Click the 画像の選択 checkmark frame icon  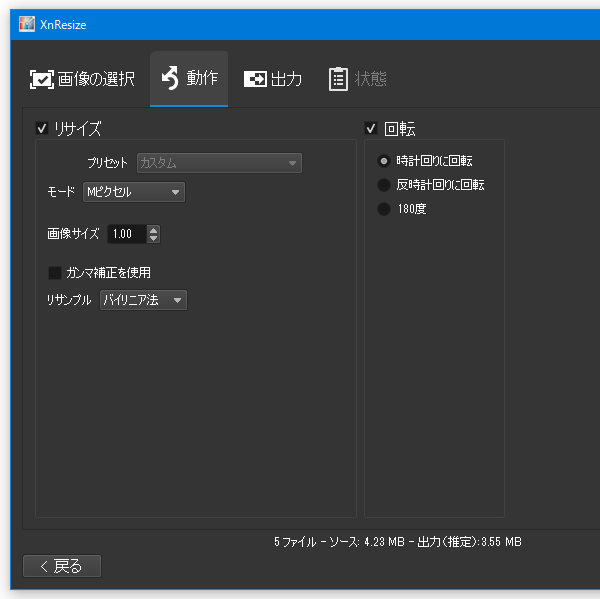[x=42, y=80]
